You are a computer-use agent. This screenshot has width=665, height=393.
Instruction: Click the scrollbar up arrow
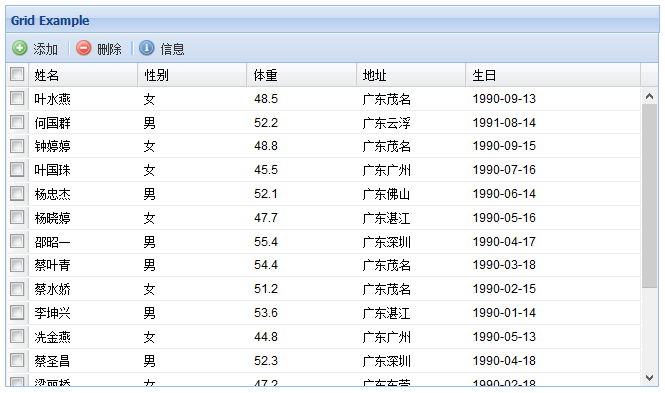click(x=649, y=96)
